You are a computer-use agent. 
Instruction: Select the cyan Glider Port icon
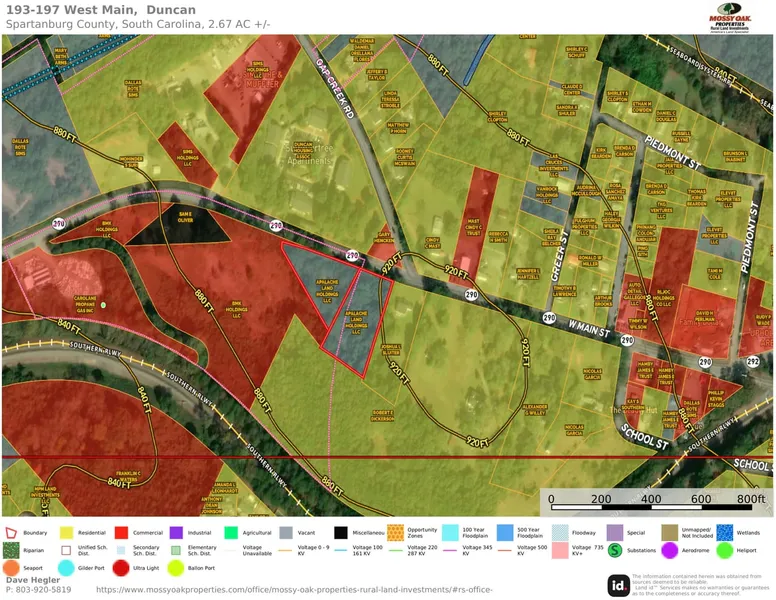67,568
